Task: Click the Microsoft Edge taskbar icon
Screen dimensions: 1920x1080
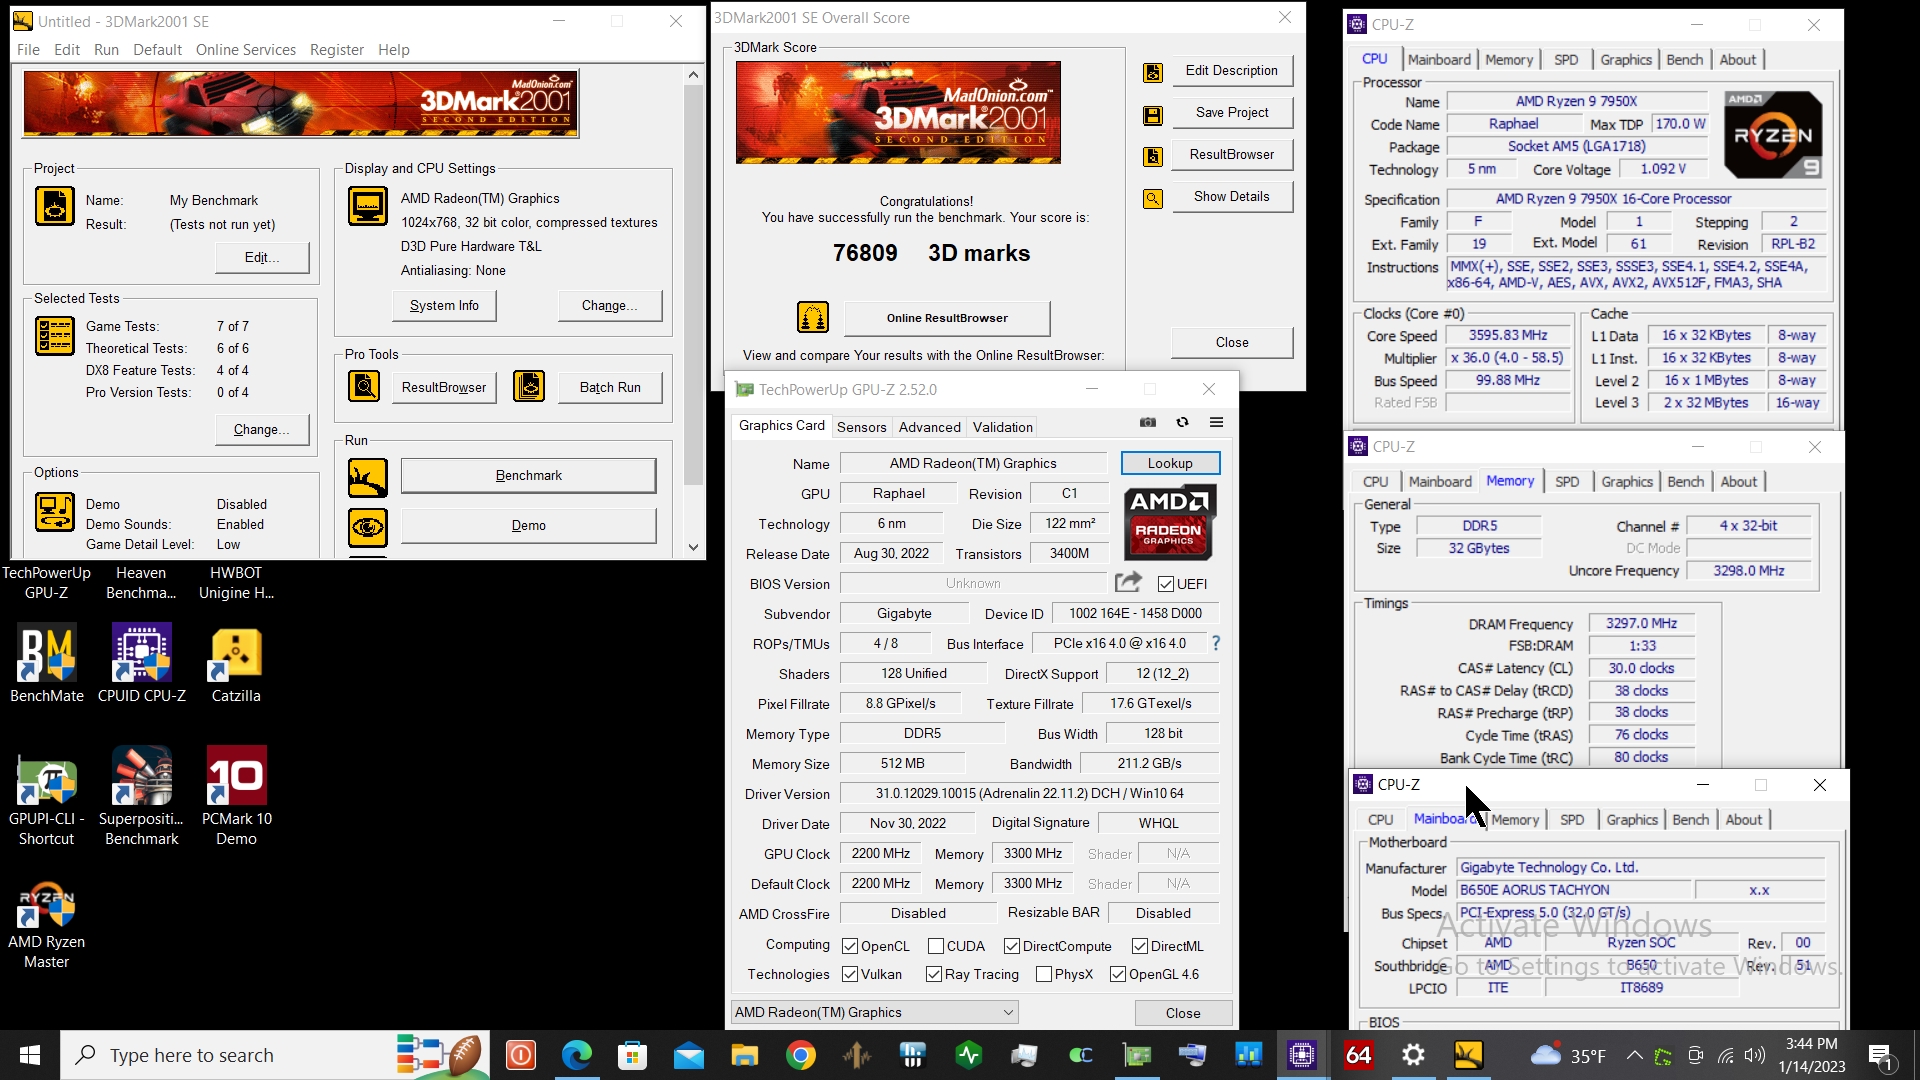Action: 577,1055
